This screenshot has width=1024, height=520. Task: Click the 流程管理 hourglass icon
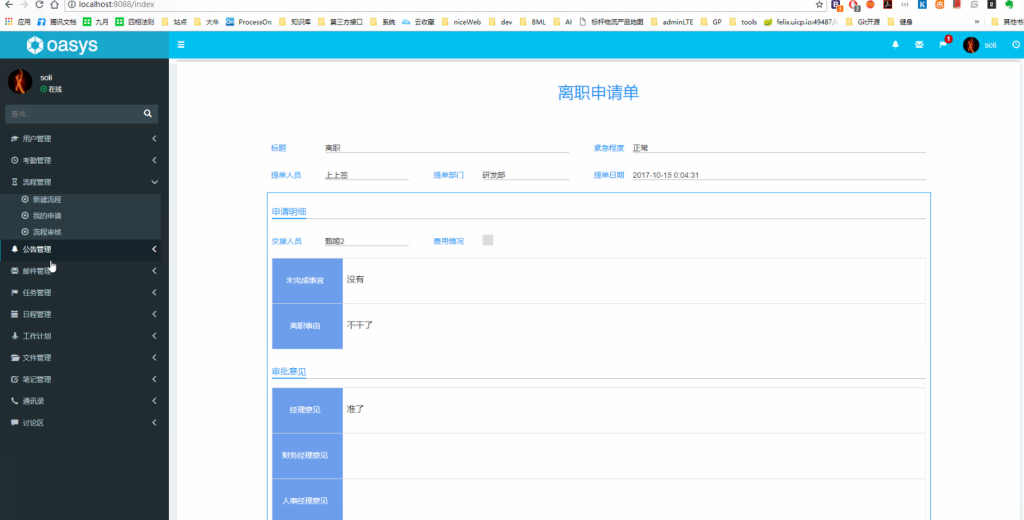[15, 182]
